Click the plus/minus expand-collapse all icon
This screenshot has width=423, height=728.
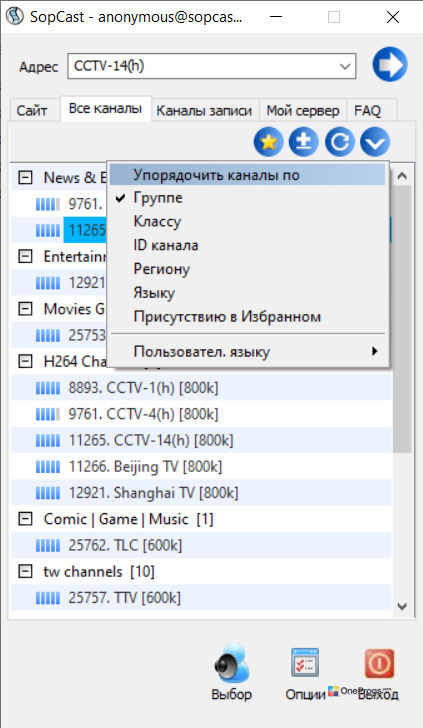[x=304, y=142]
